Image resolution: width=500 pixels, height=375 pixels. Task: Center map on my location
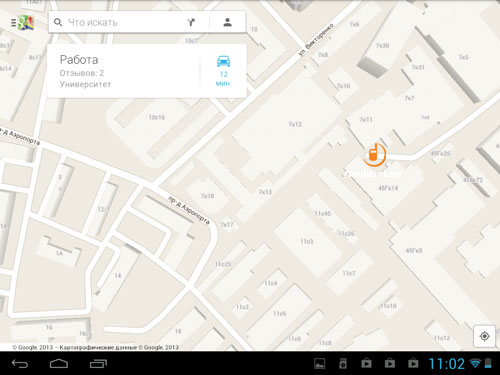click(x=484, y=336)
